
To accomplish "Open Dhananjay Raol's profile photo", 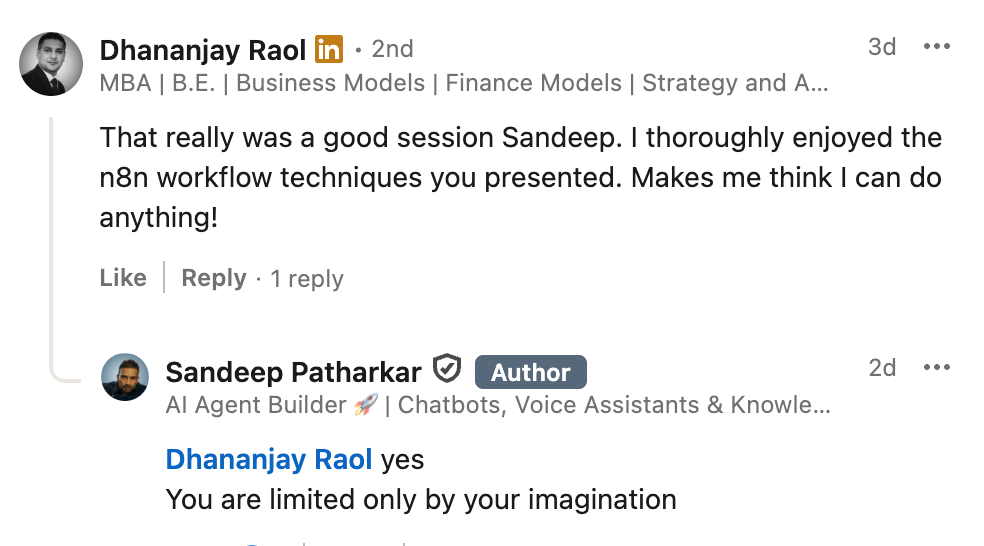I will pyautogui.click(x=51, y=64).
